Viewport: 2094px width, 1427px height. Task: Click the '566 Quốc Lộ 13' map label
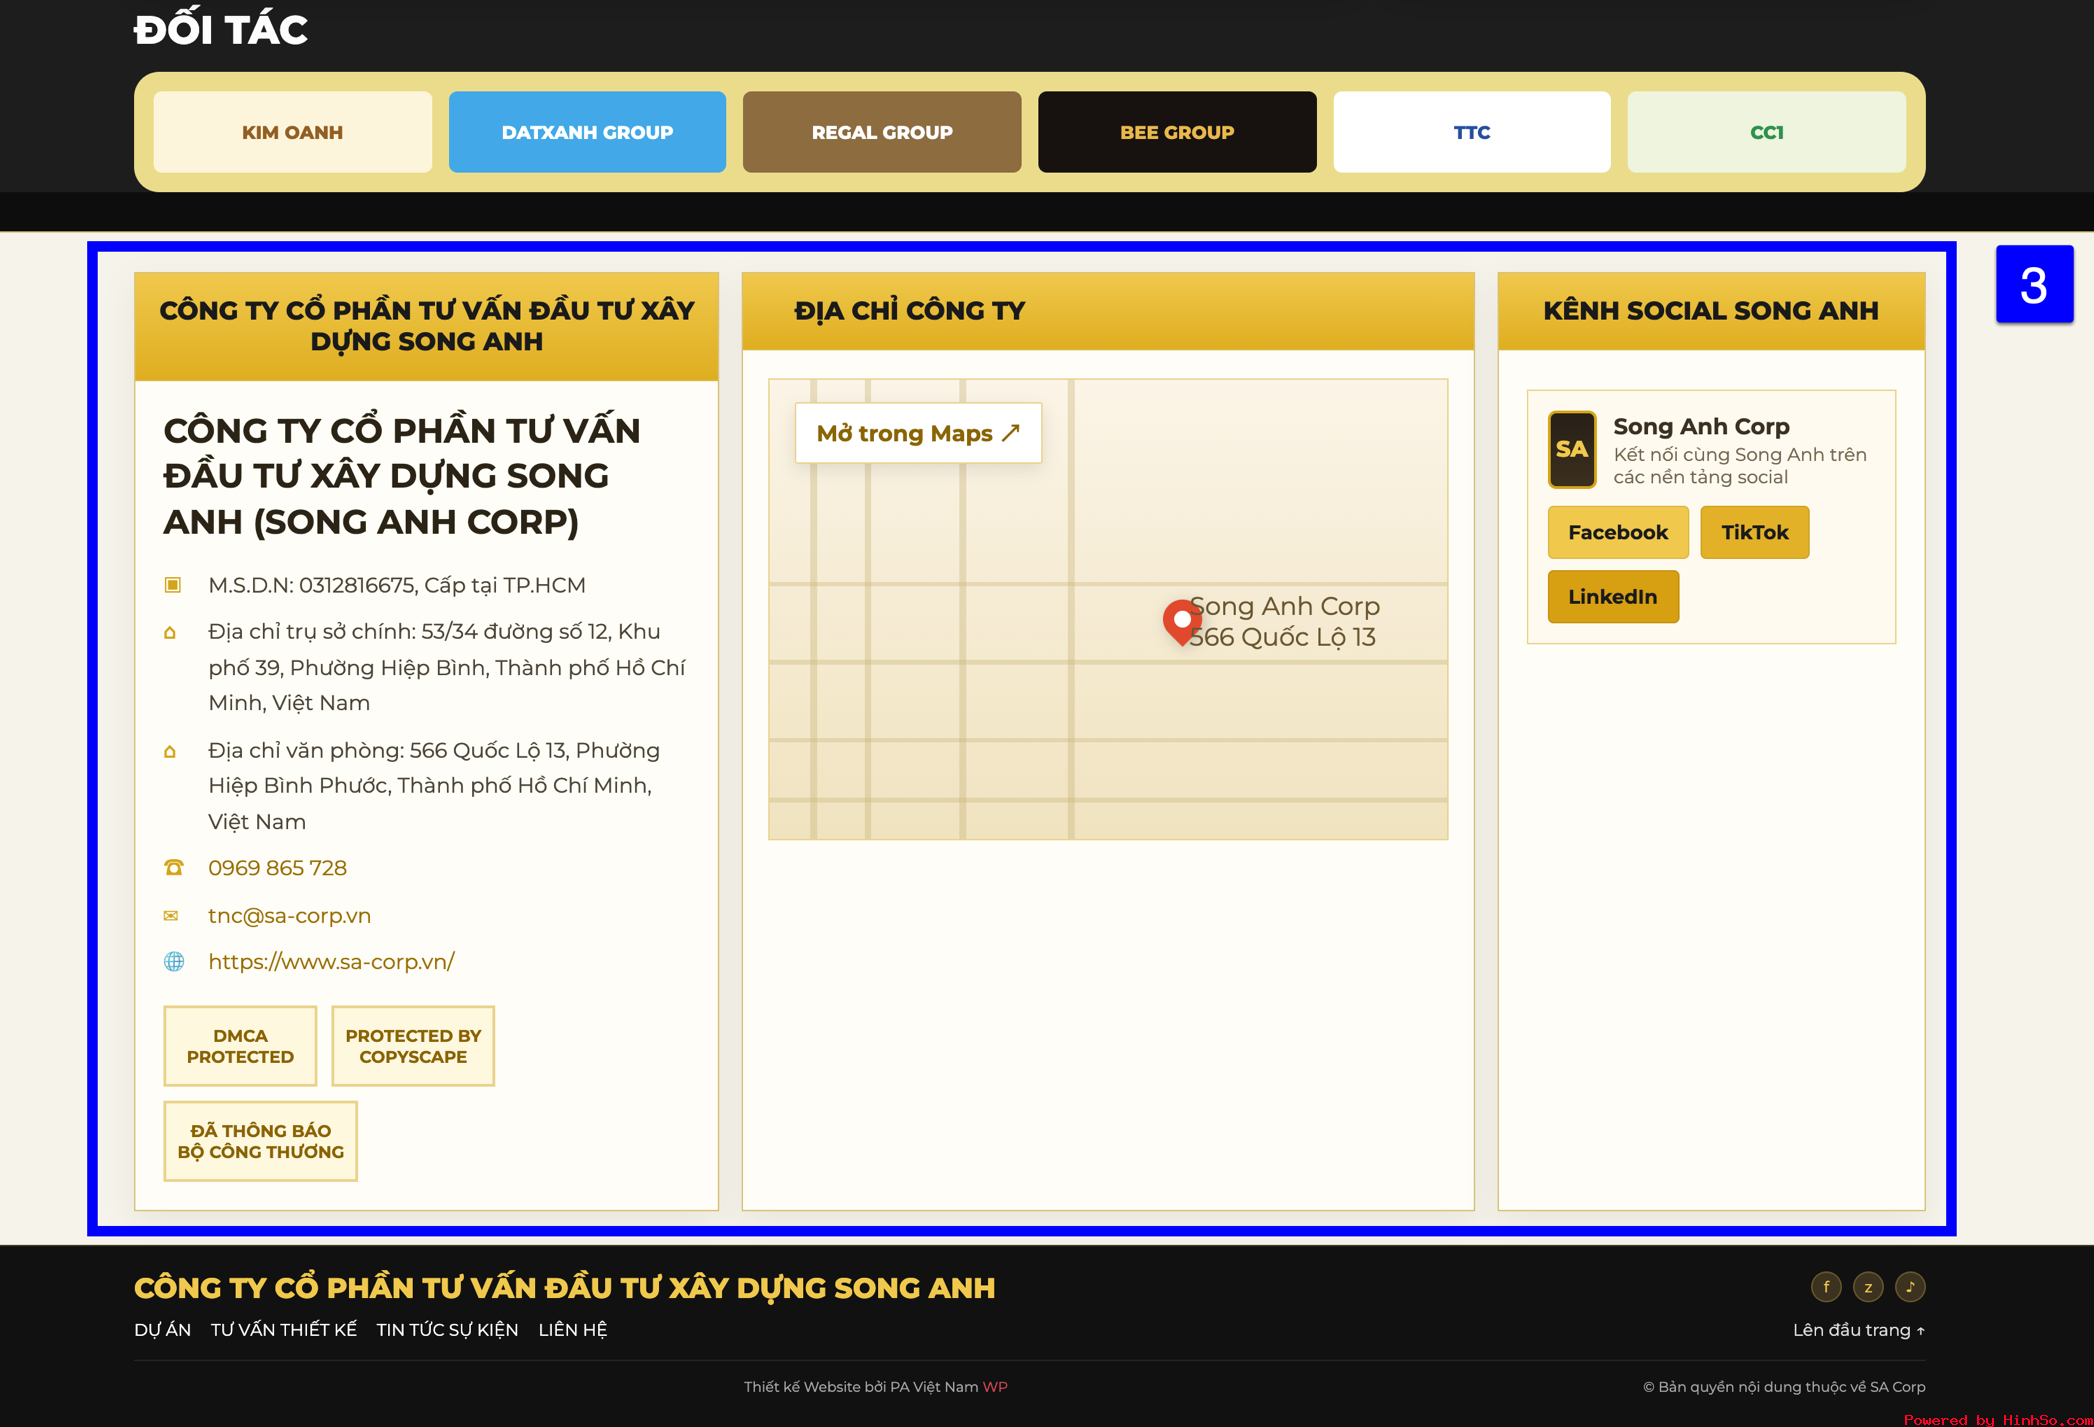(x=1283, y=637)
